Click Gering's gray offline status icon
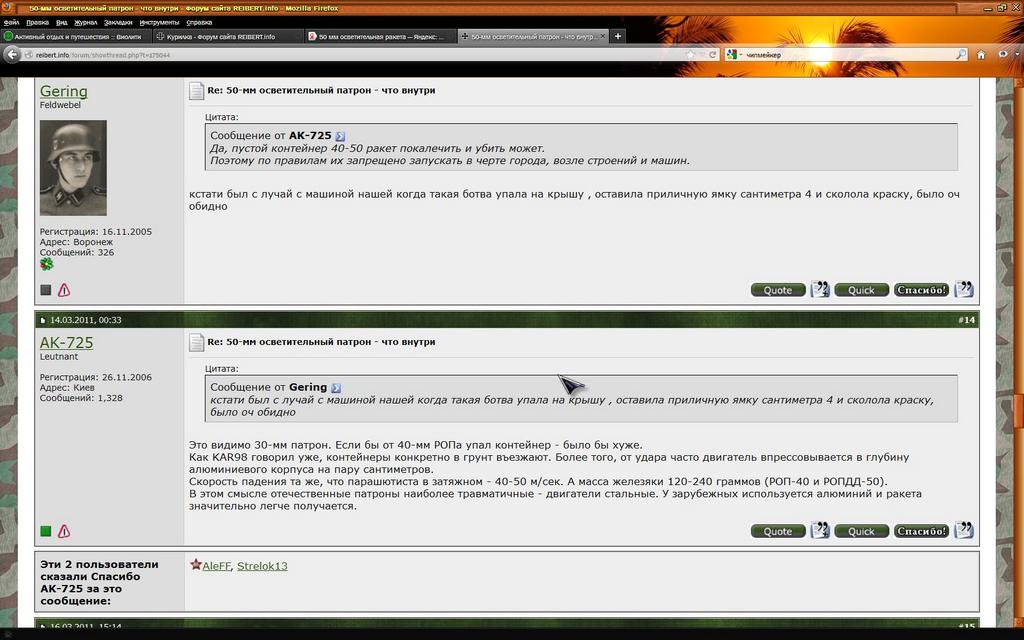Image resolution: width=1024 pixels, height=640 pixels. tap(46, 290)
